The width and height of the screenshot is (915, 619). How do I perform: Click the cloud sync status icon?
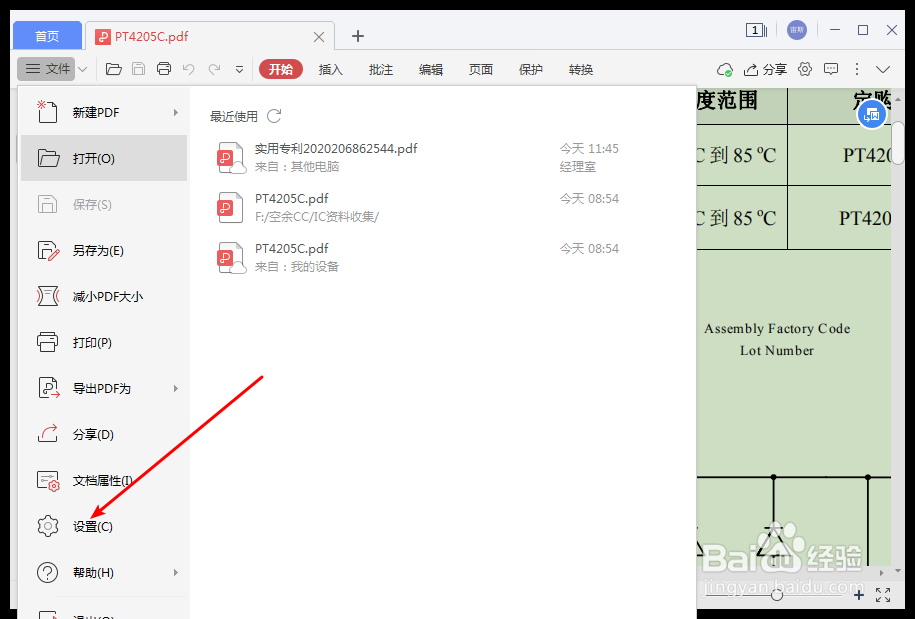[x=725, y=69]
